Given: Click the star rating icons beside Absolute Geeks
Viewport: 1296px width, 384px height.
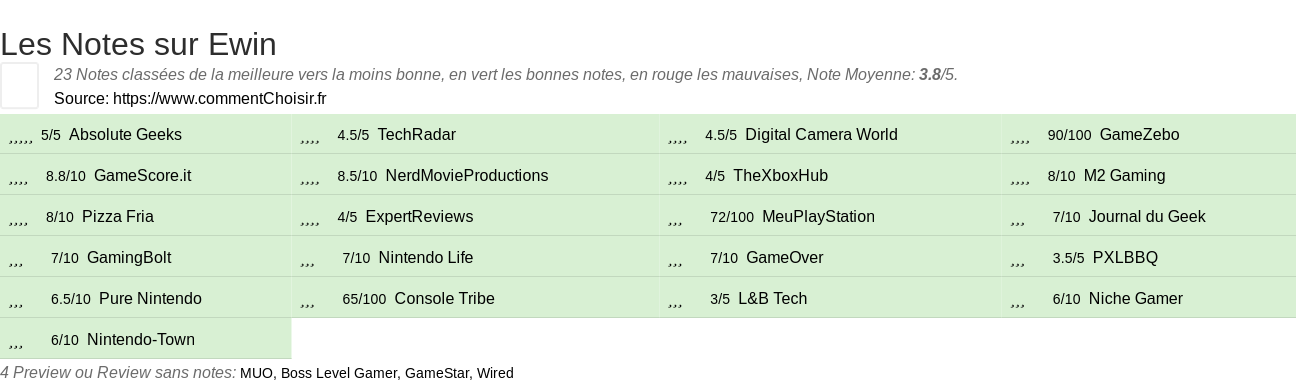Looking at the screenshot, I should click(x=20, y=135).
